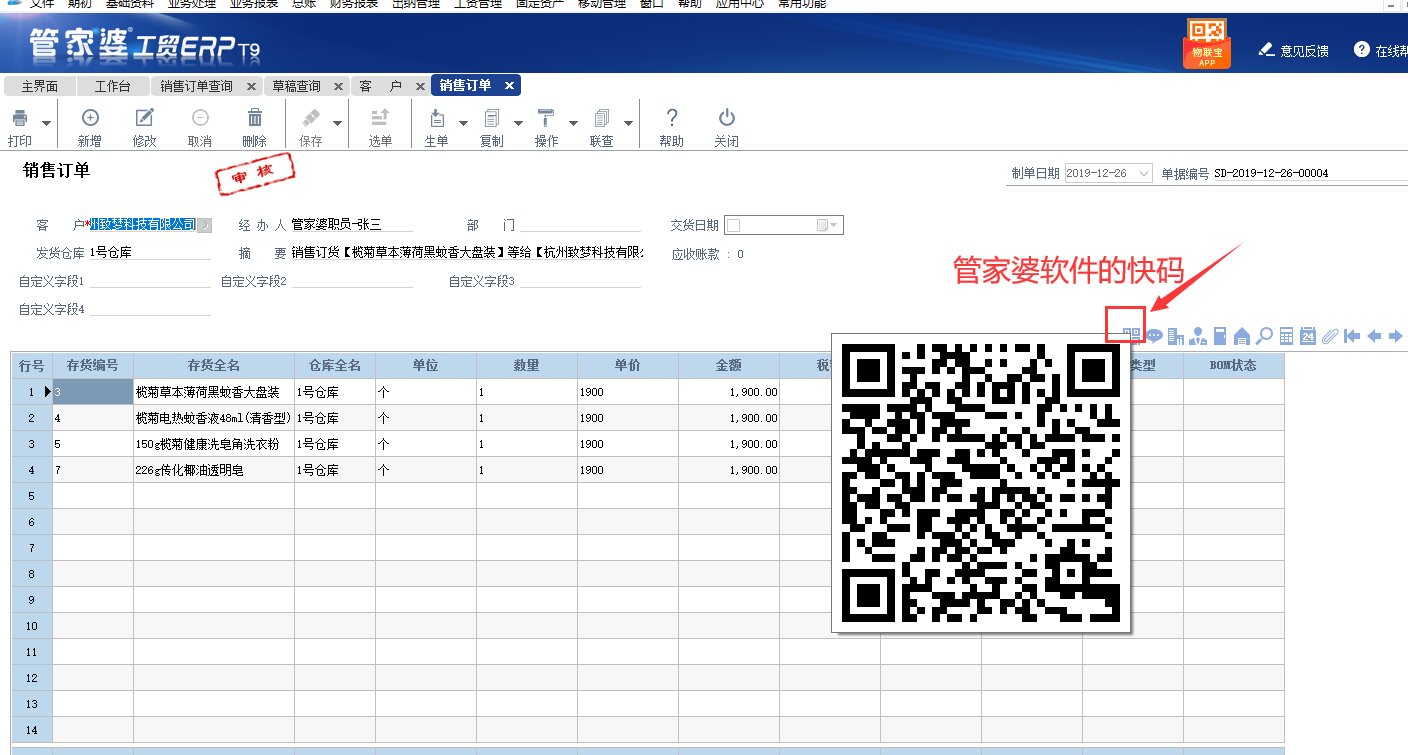This screenshot has width=1408, height=755.
Task: Open the calculator icon above the table
Action: 1286,336
